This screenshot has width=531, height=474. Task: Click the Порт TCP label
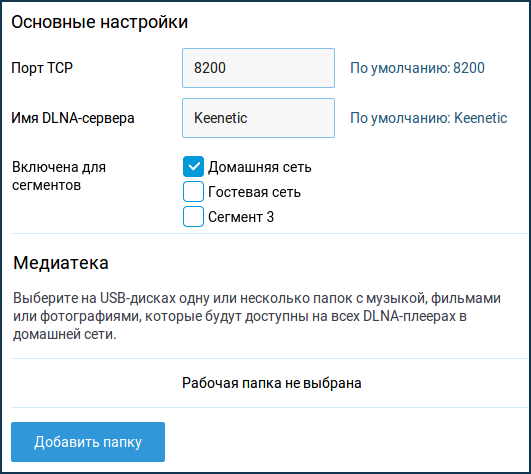[42, 68]
